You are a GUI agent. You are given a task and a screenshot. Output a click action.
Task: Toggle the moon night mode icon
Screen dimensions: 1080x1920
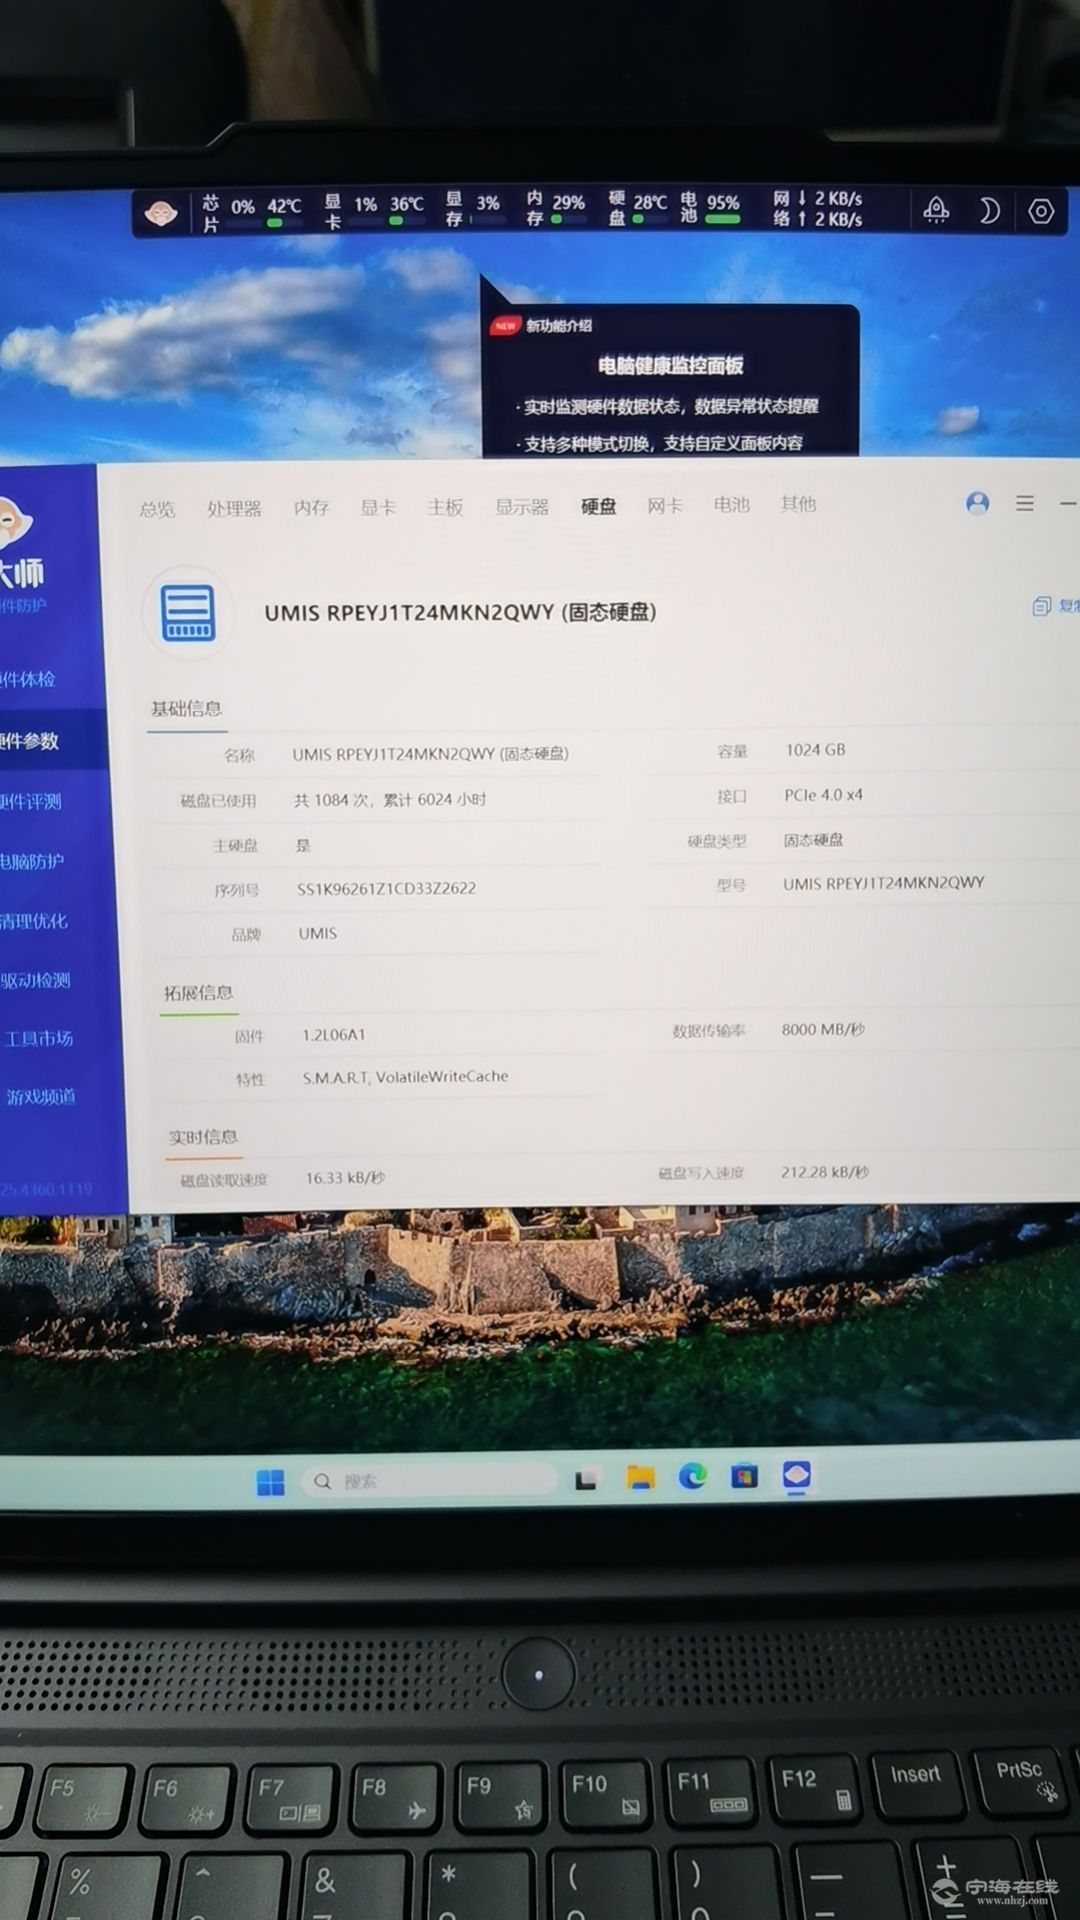(988, 211)
